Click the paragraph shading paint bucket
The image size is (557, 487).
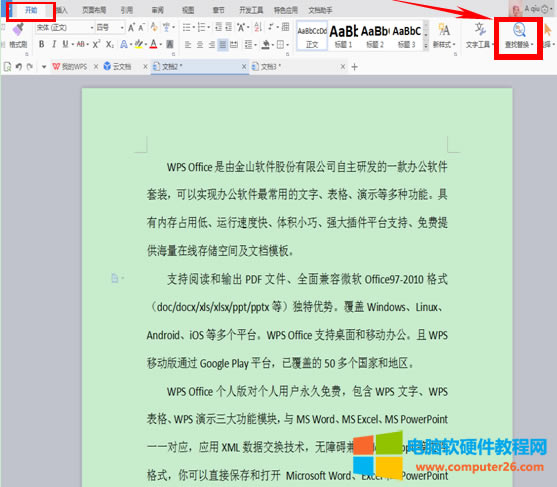point(265,45)
